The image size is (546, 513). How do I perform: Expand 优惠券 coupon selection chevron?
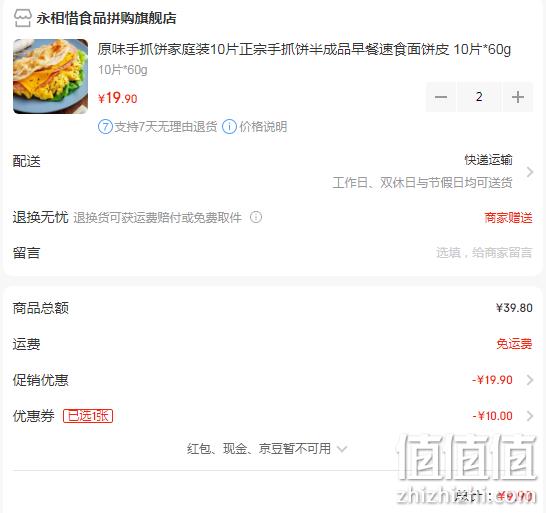point(530,416)
